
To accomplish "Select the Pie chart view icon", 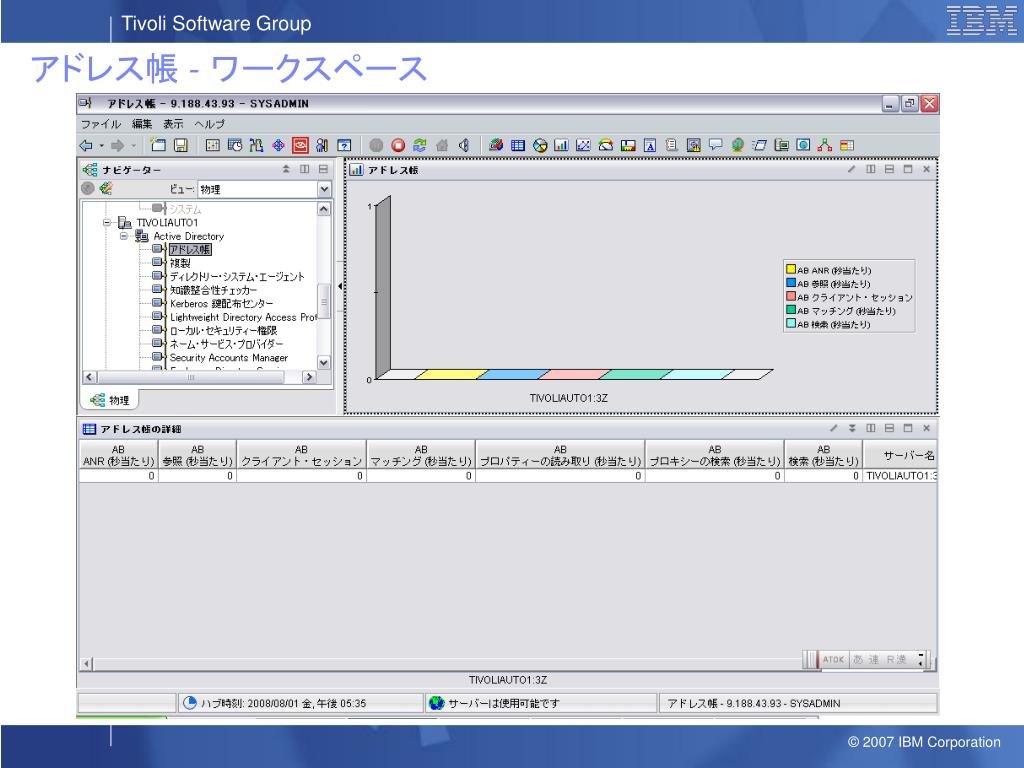I will pos(540,145).
